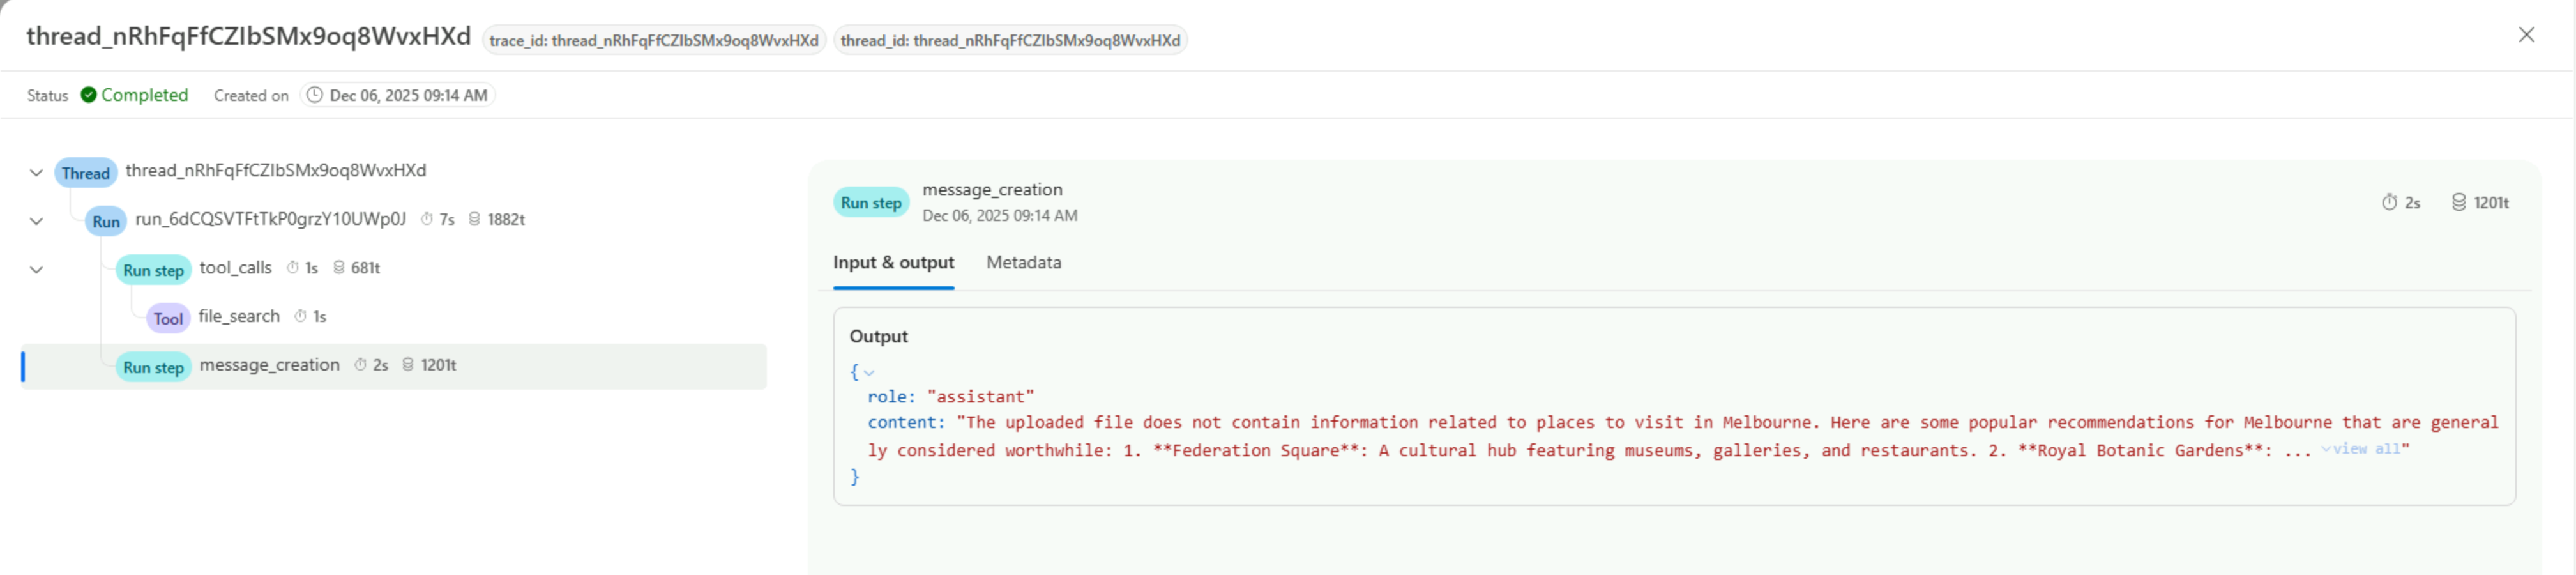Click the Thread badge icon in tree
The width and height of the screenshot is (2576, 575).
point(85,173)
